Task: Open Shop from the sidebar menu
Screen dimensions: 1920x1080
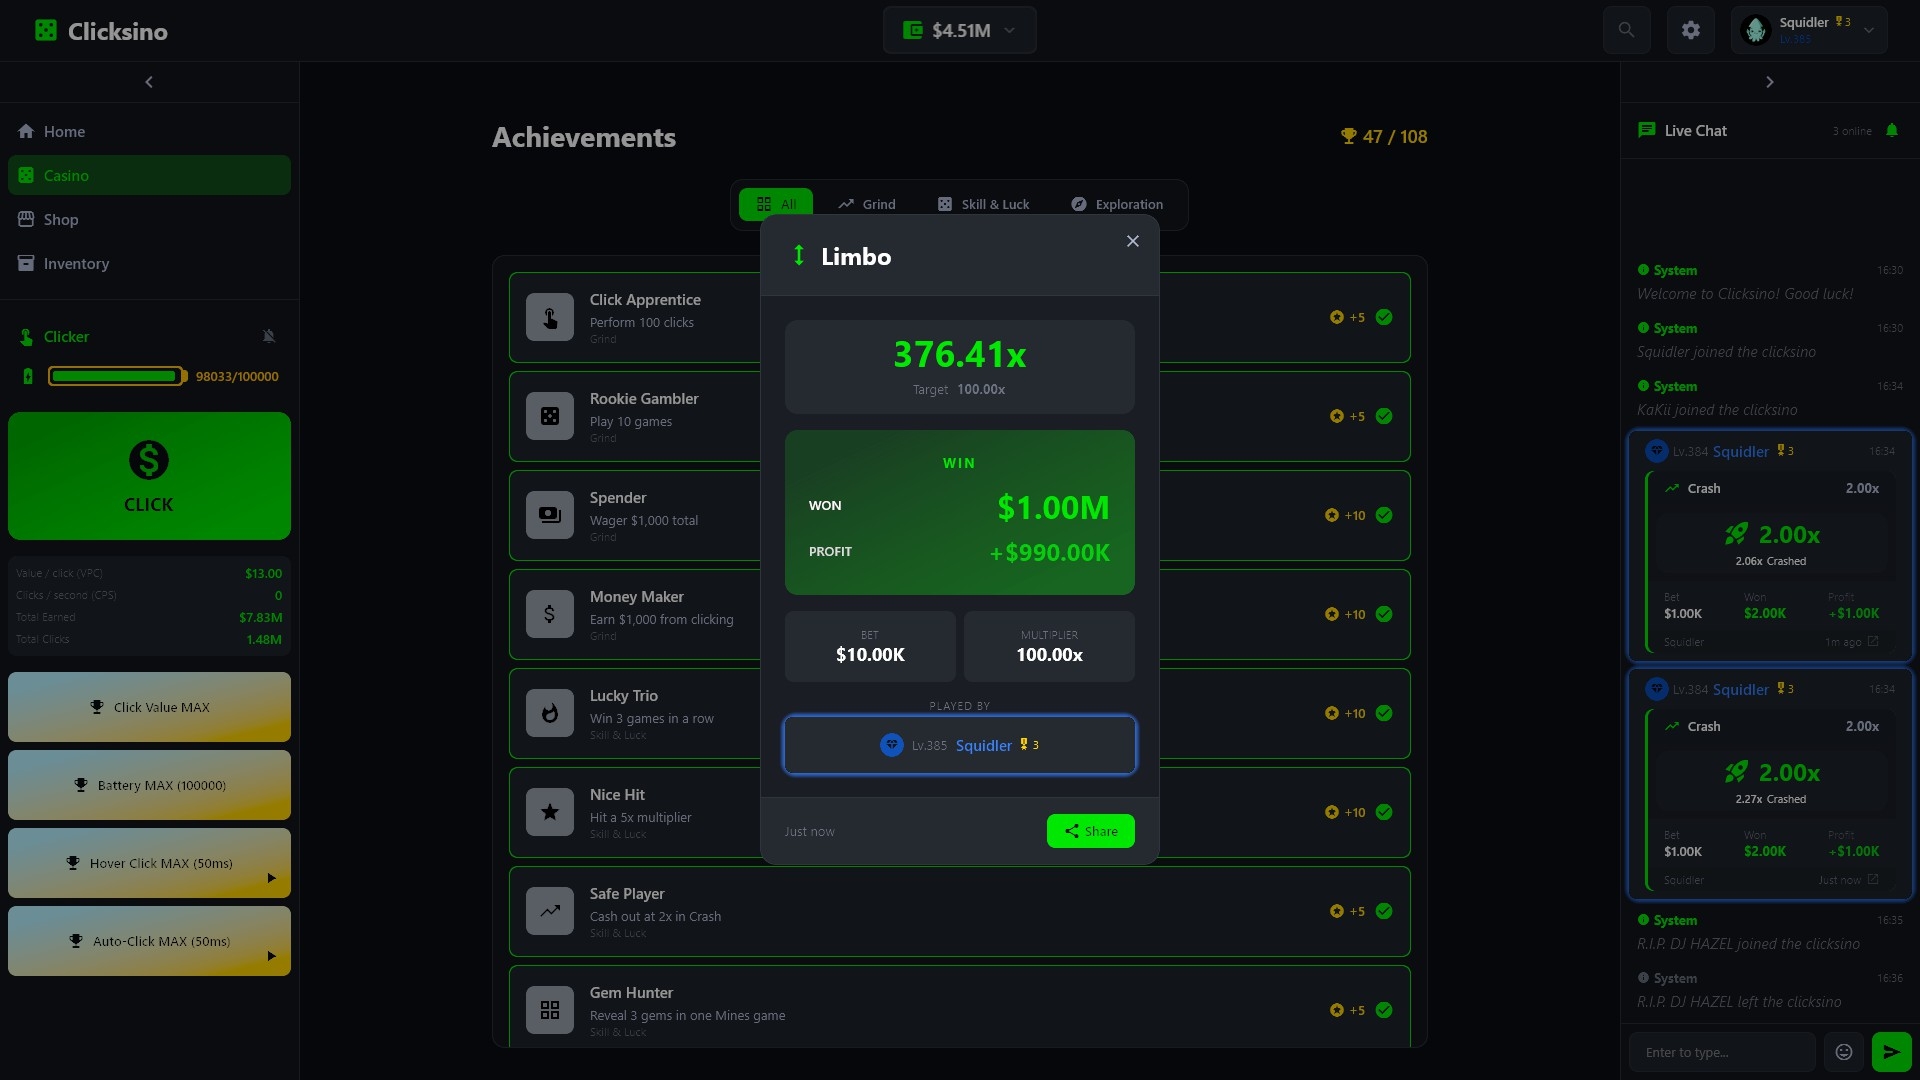Action: tap(61, 220)
